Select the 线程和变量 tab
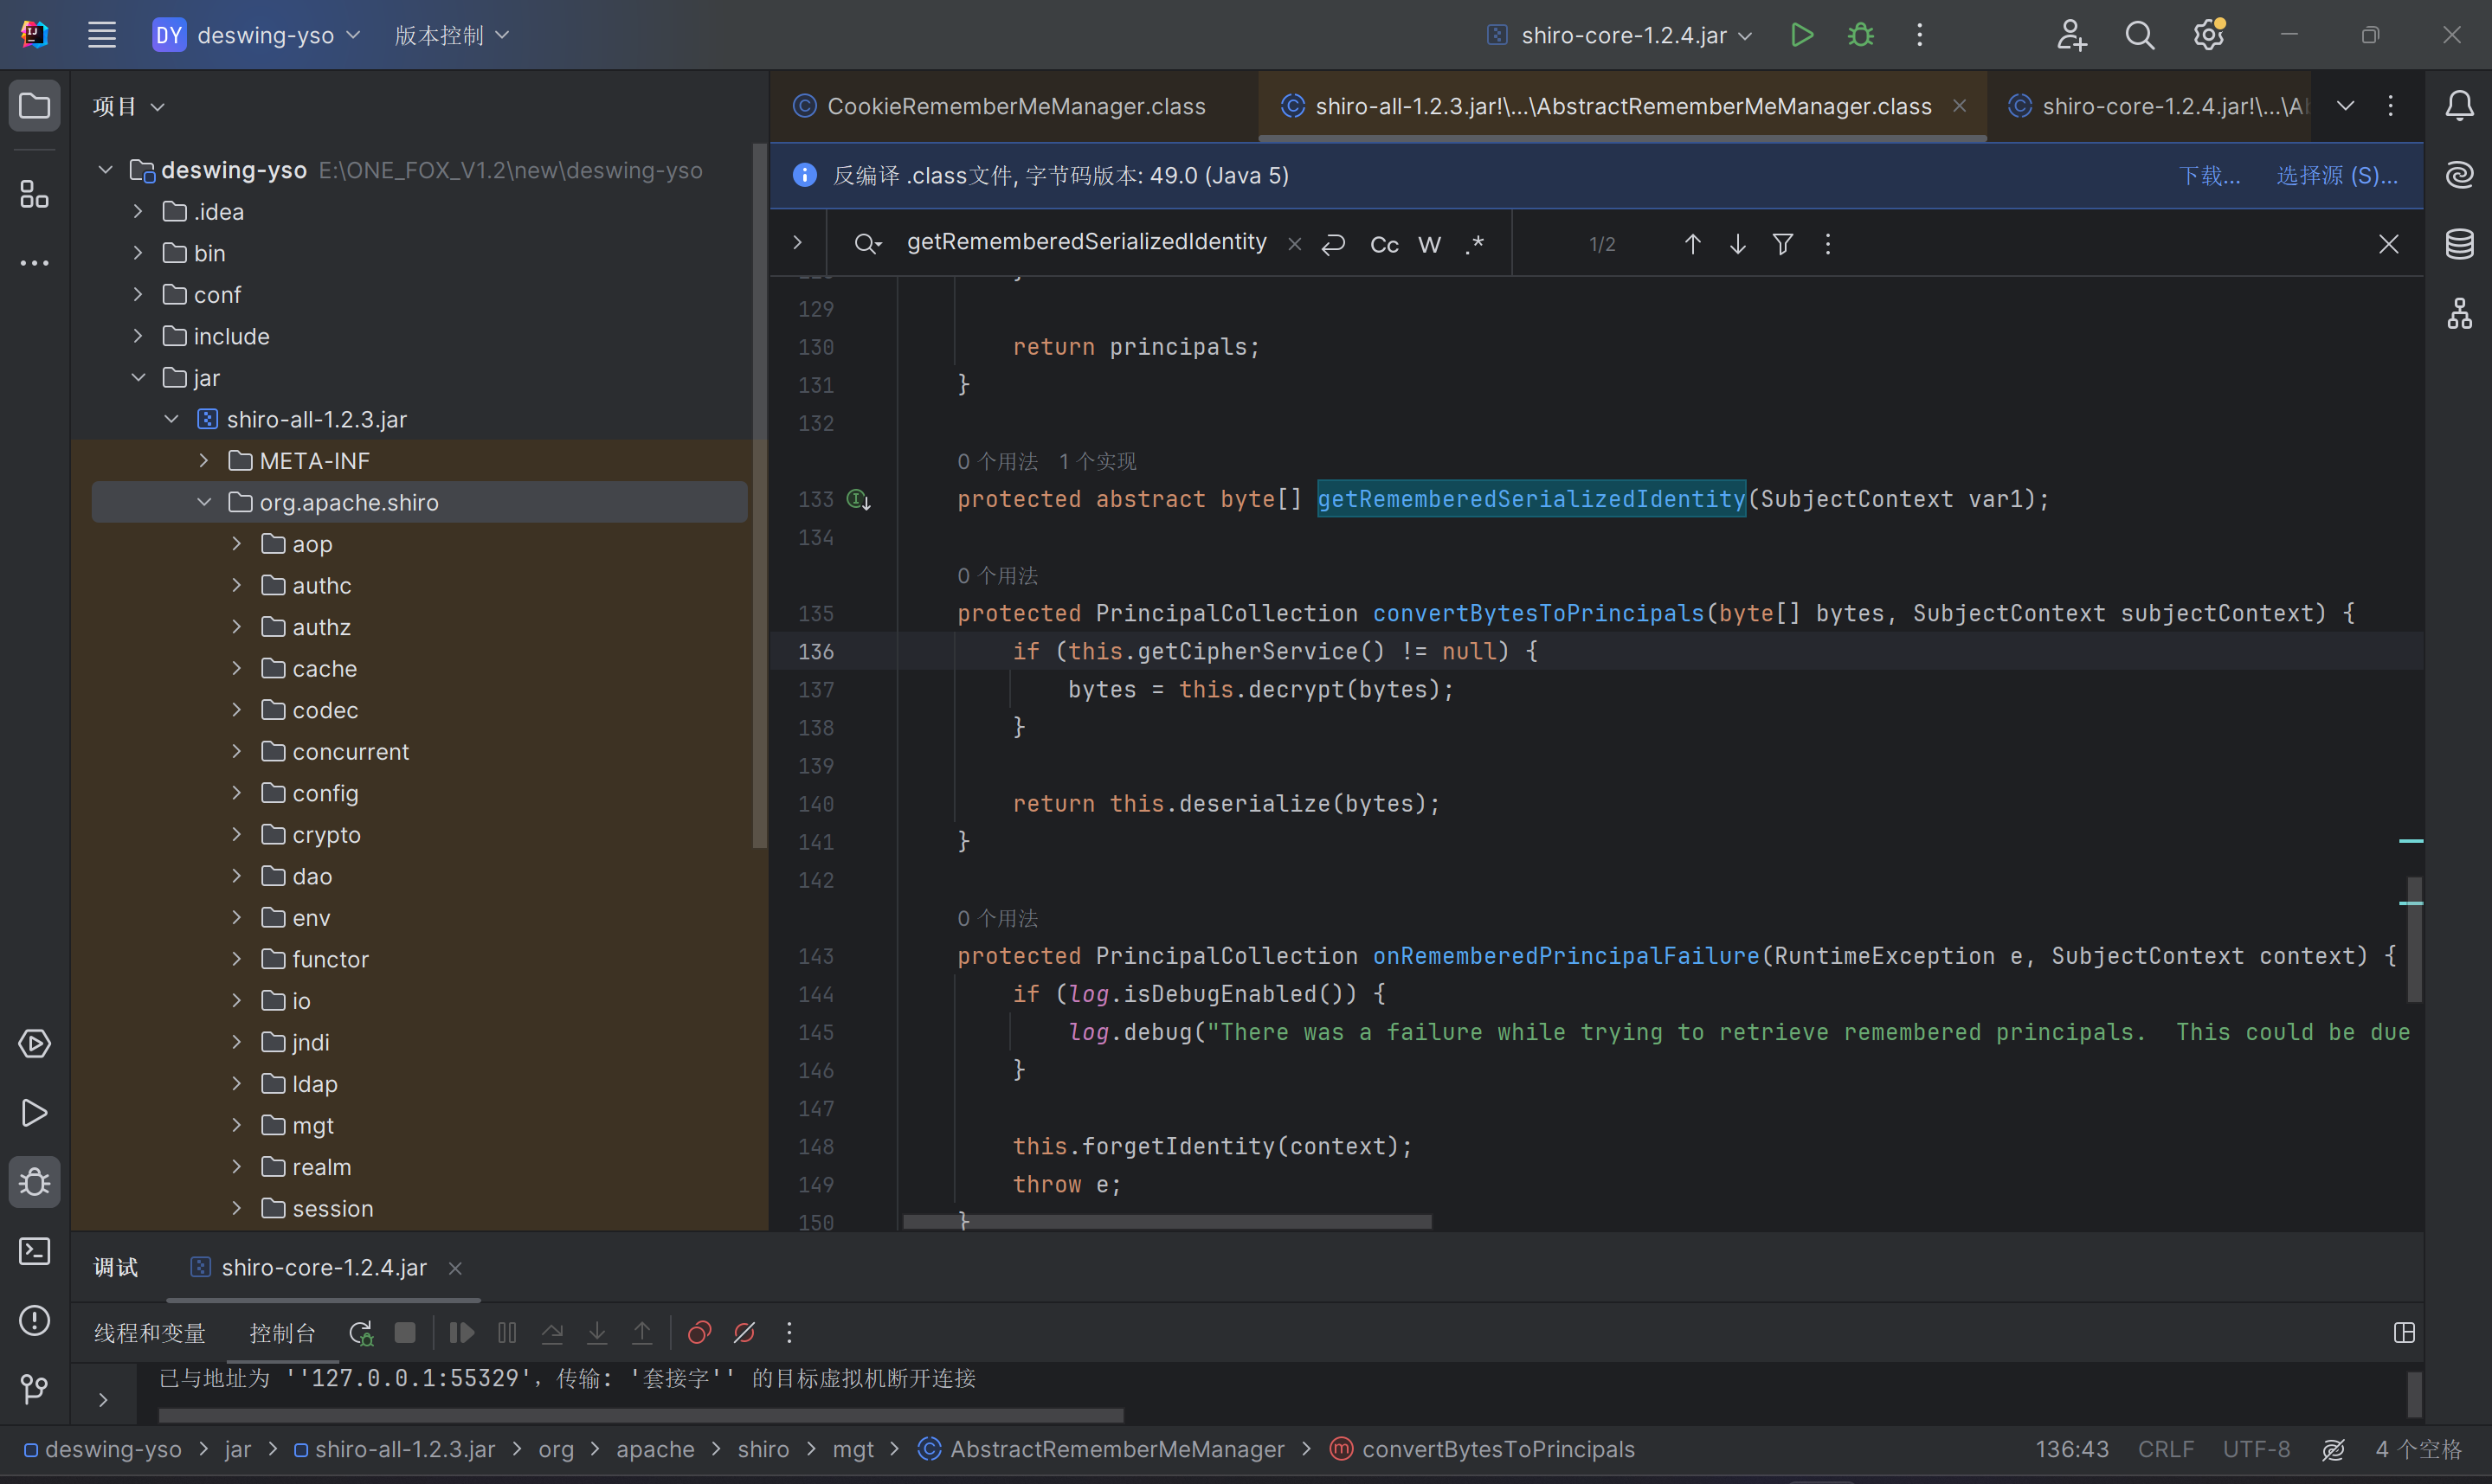This screenshot has height=1484, width=2492. (150, 1333)
